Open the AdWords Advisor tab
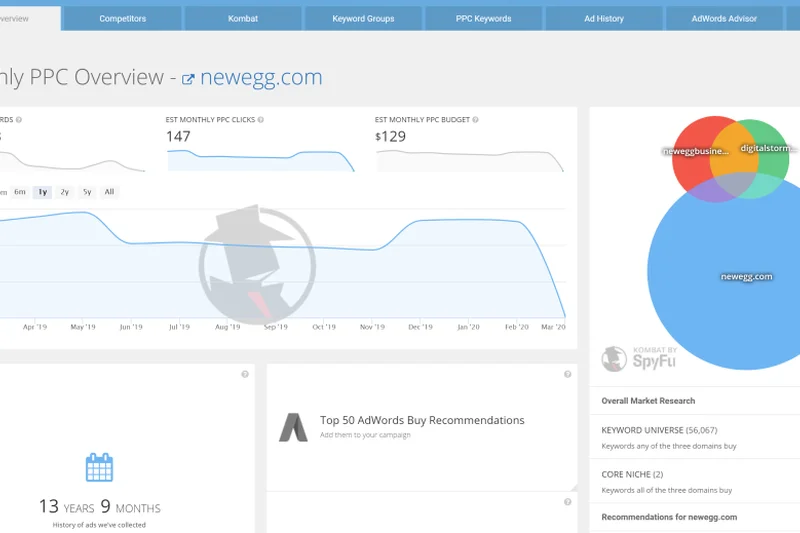The width and height of the screenshot is (800, 533). click(x=724, y=18)
